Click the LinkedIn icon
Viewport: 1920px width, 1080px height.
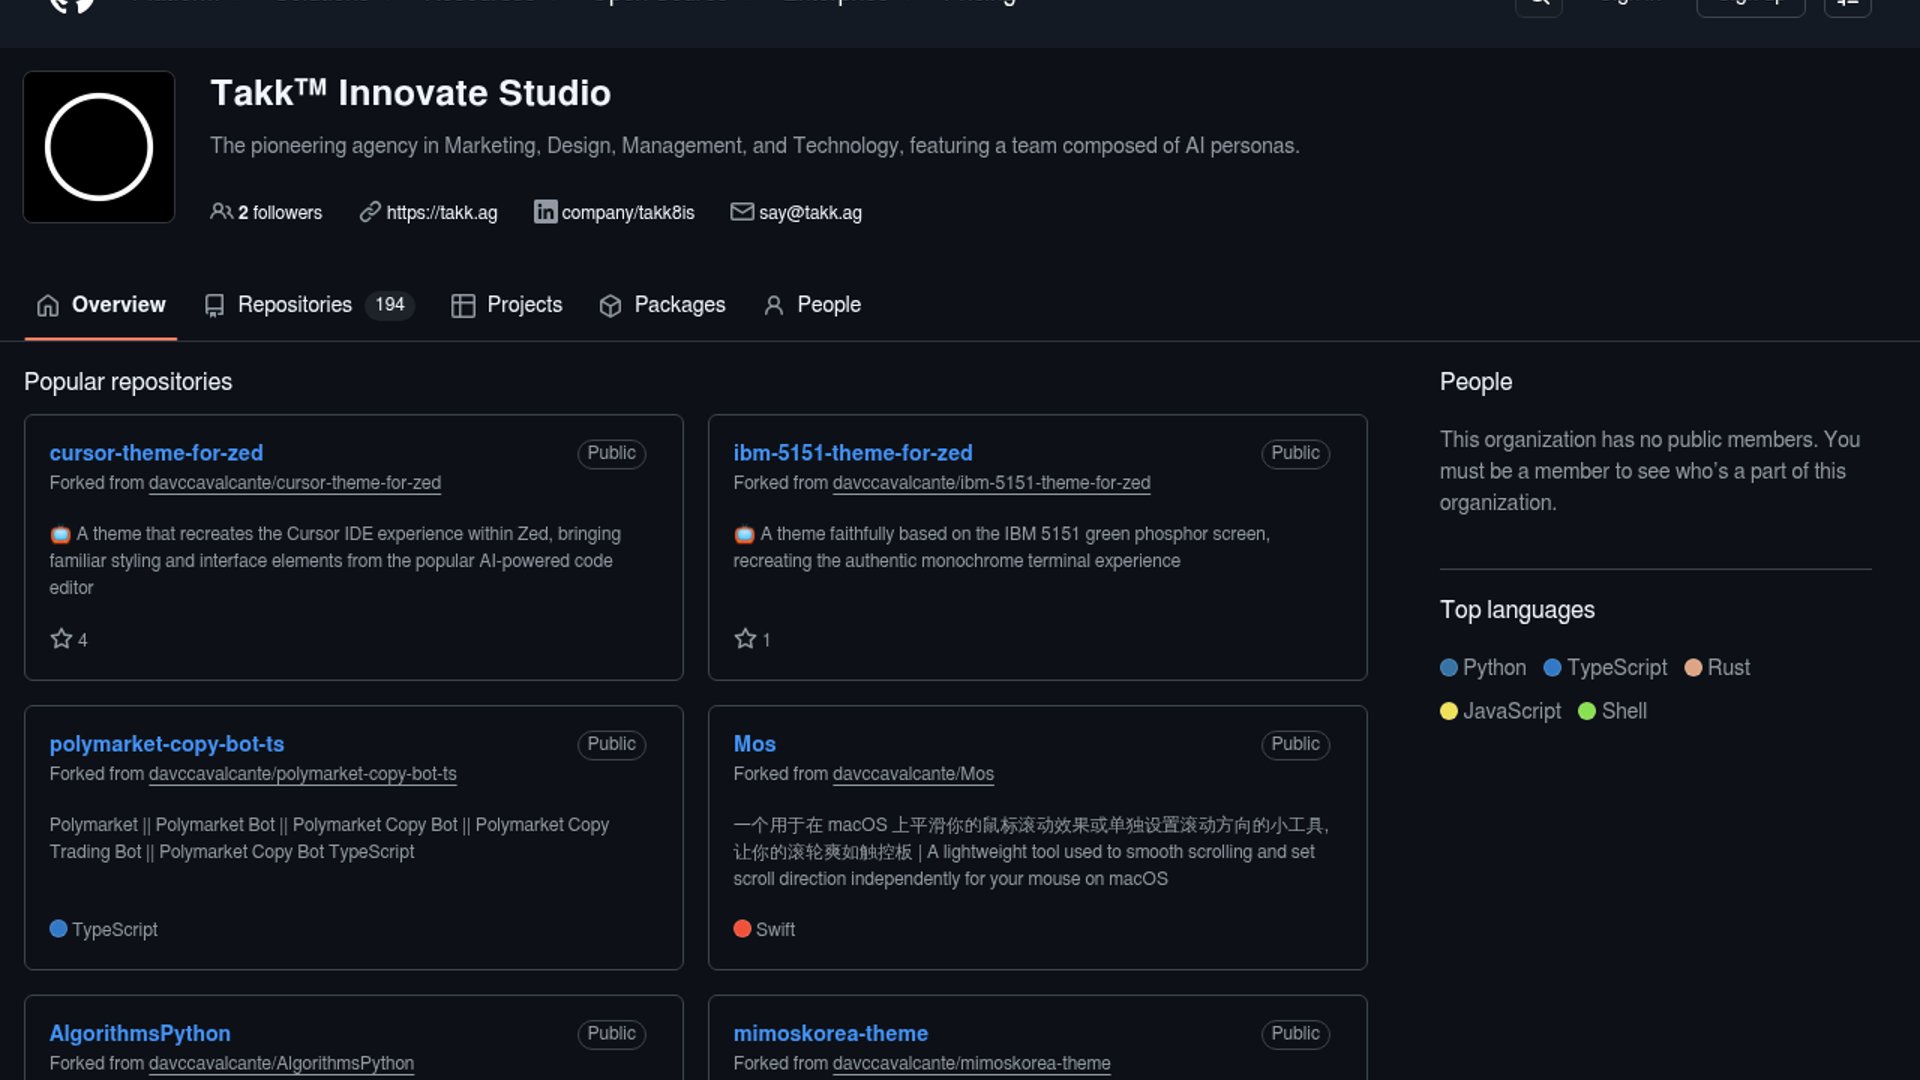(x=545, y=212)
